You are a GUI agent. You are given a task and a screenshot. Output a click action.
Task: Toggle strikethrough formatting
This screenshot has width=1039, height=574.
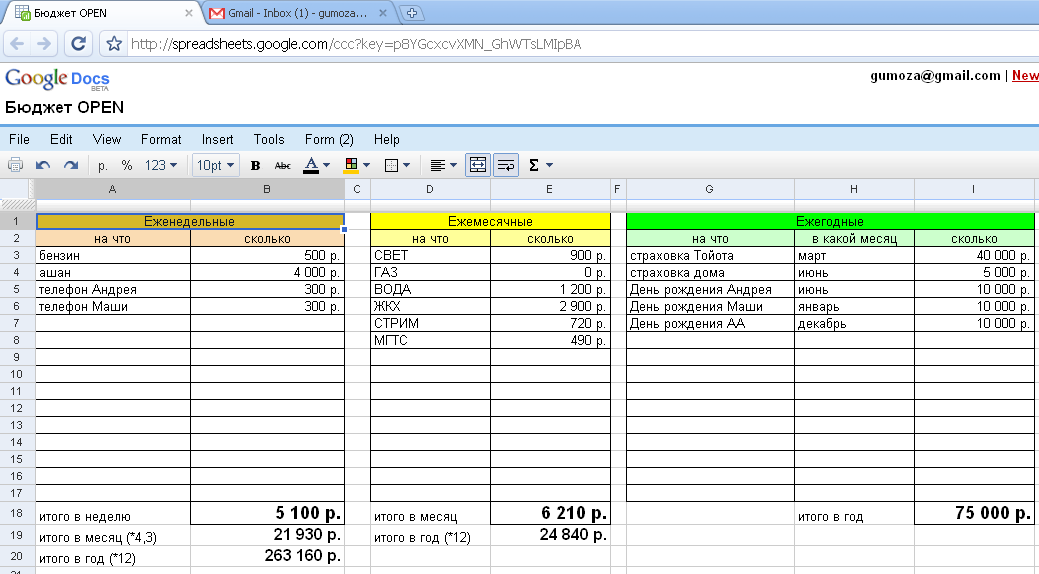[x=282, y=166]
